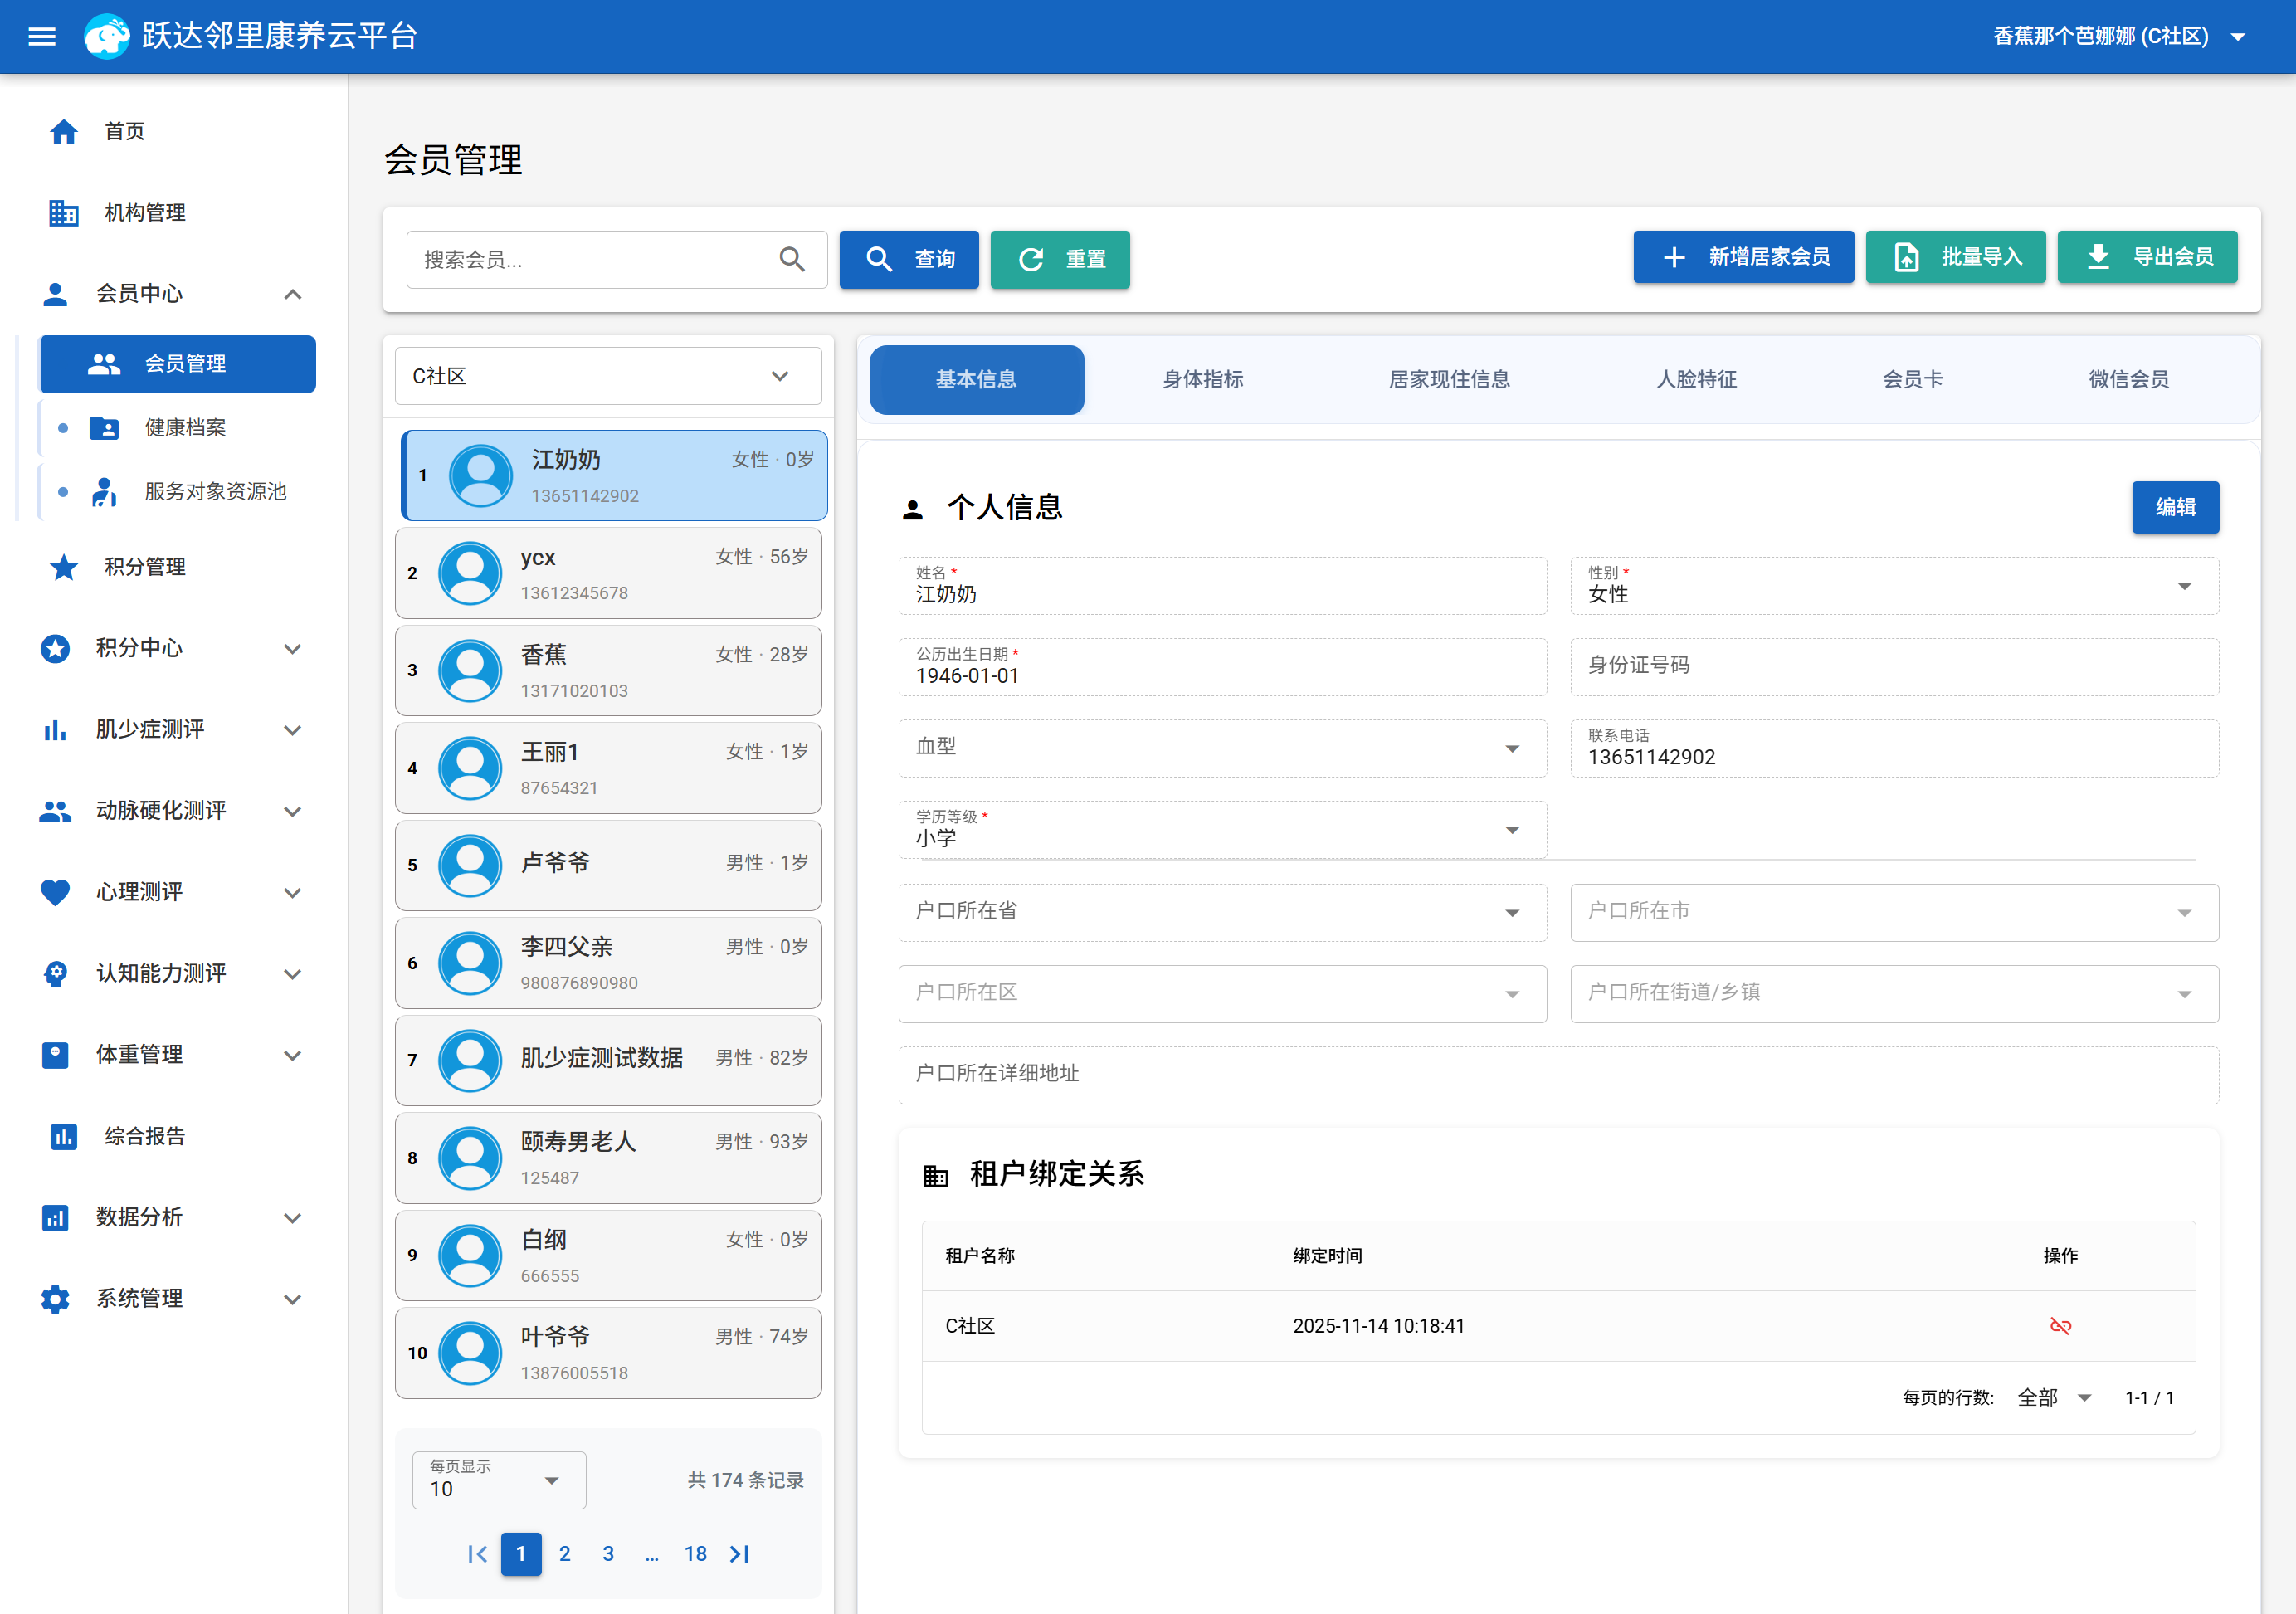Go to page 18 of member list

(x=695, y=1554)
